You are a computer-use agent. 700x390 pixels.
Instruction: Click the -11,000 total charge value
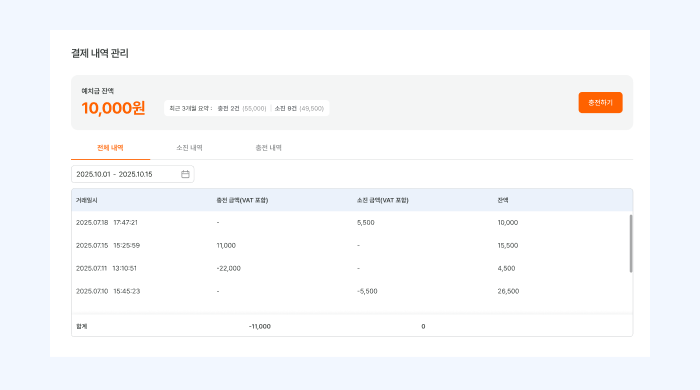260,326
